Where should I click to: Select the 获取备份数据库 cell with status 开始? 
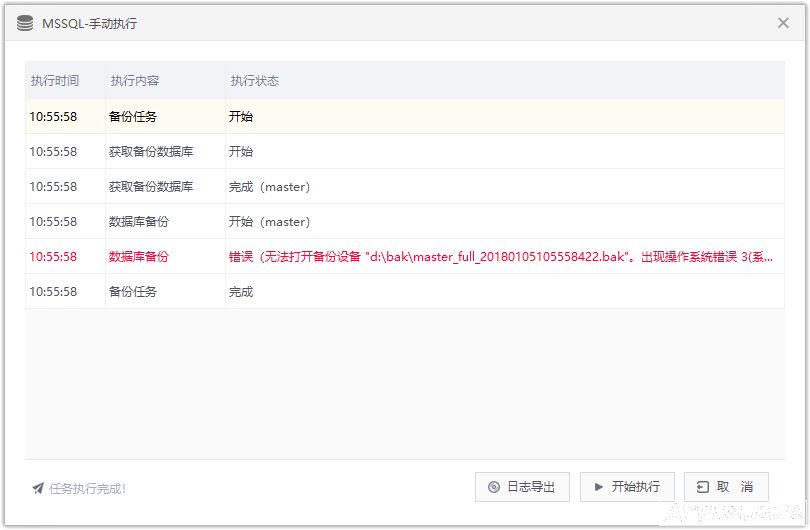pyautogui.click(x=151, y=151)
